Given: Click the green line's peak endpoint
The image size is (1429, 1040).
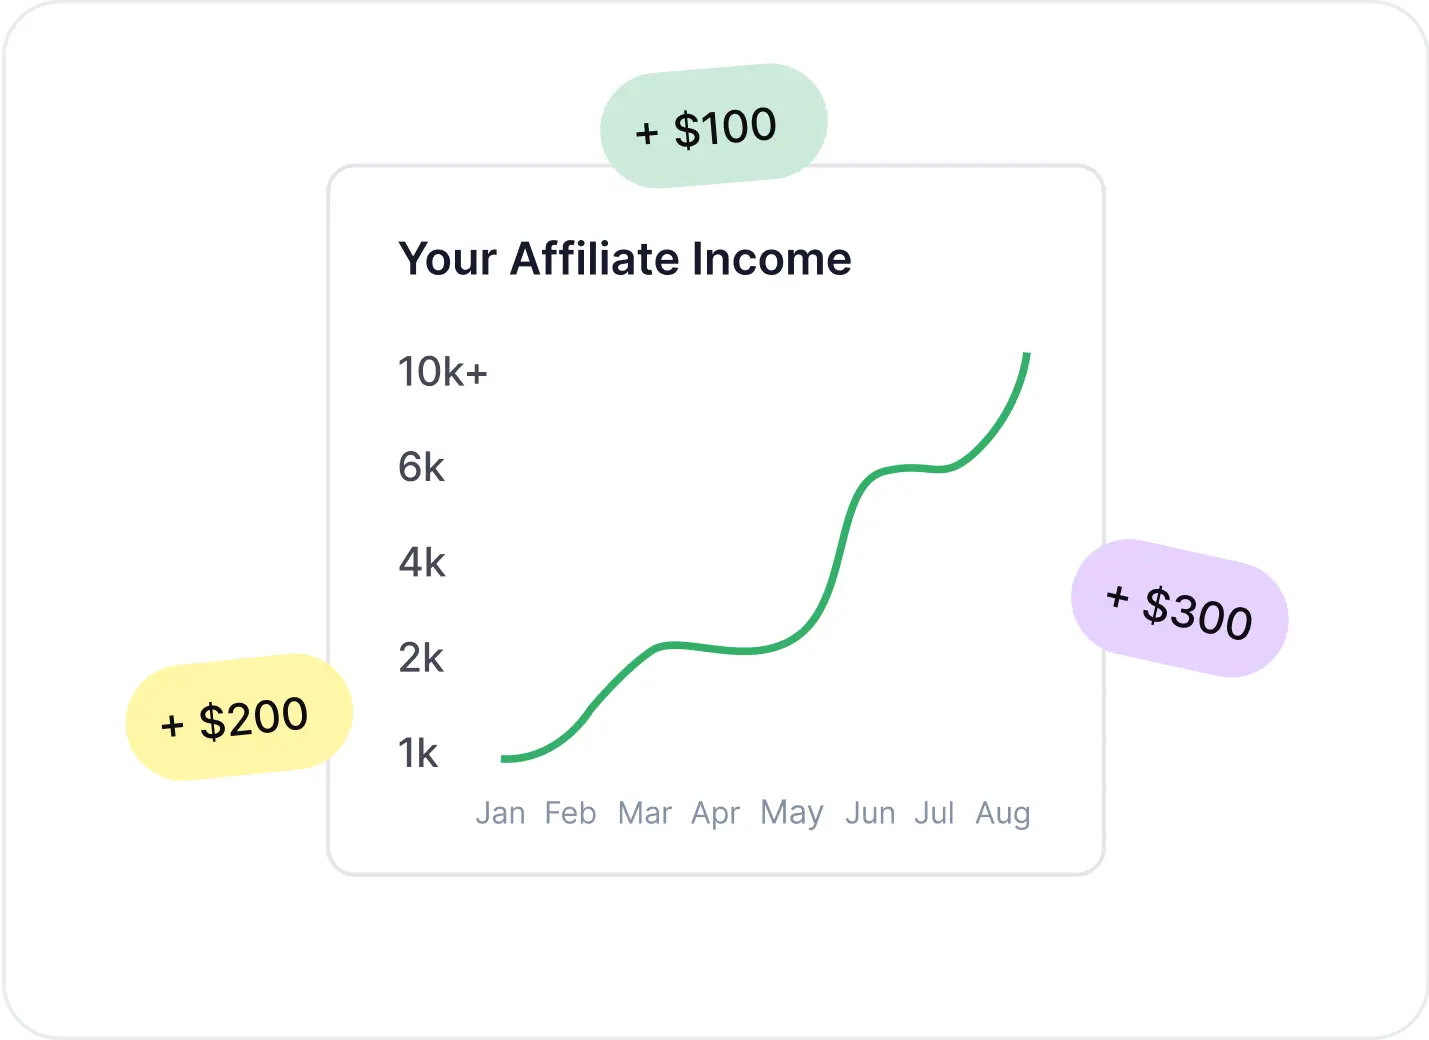Looking at the screenshot, I should [1027, 355].
